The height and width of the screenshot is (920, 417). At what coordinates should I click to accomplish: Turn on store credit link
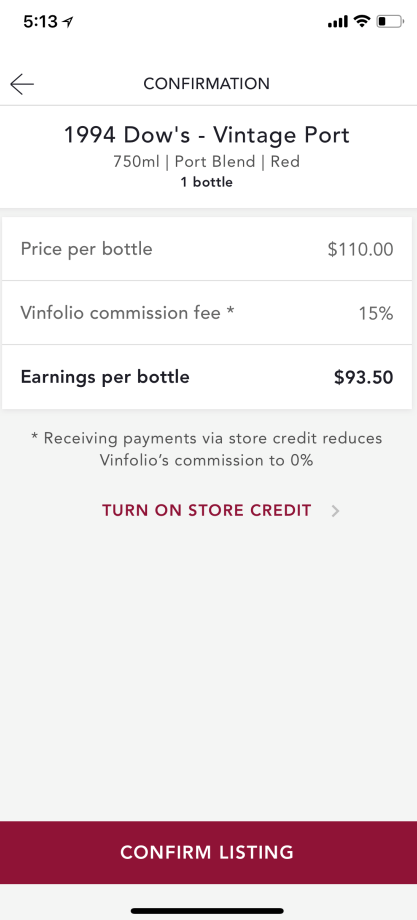(206, 510)
